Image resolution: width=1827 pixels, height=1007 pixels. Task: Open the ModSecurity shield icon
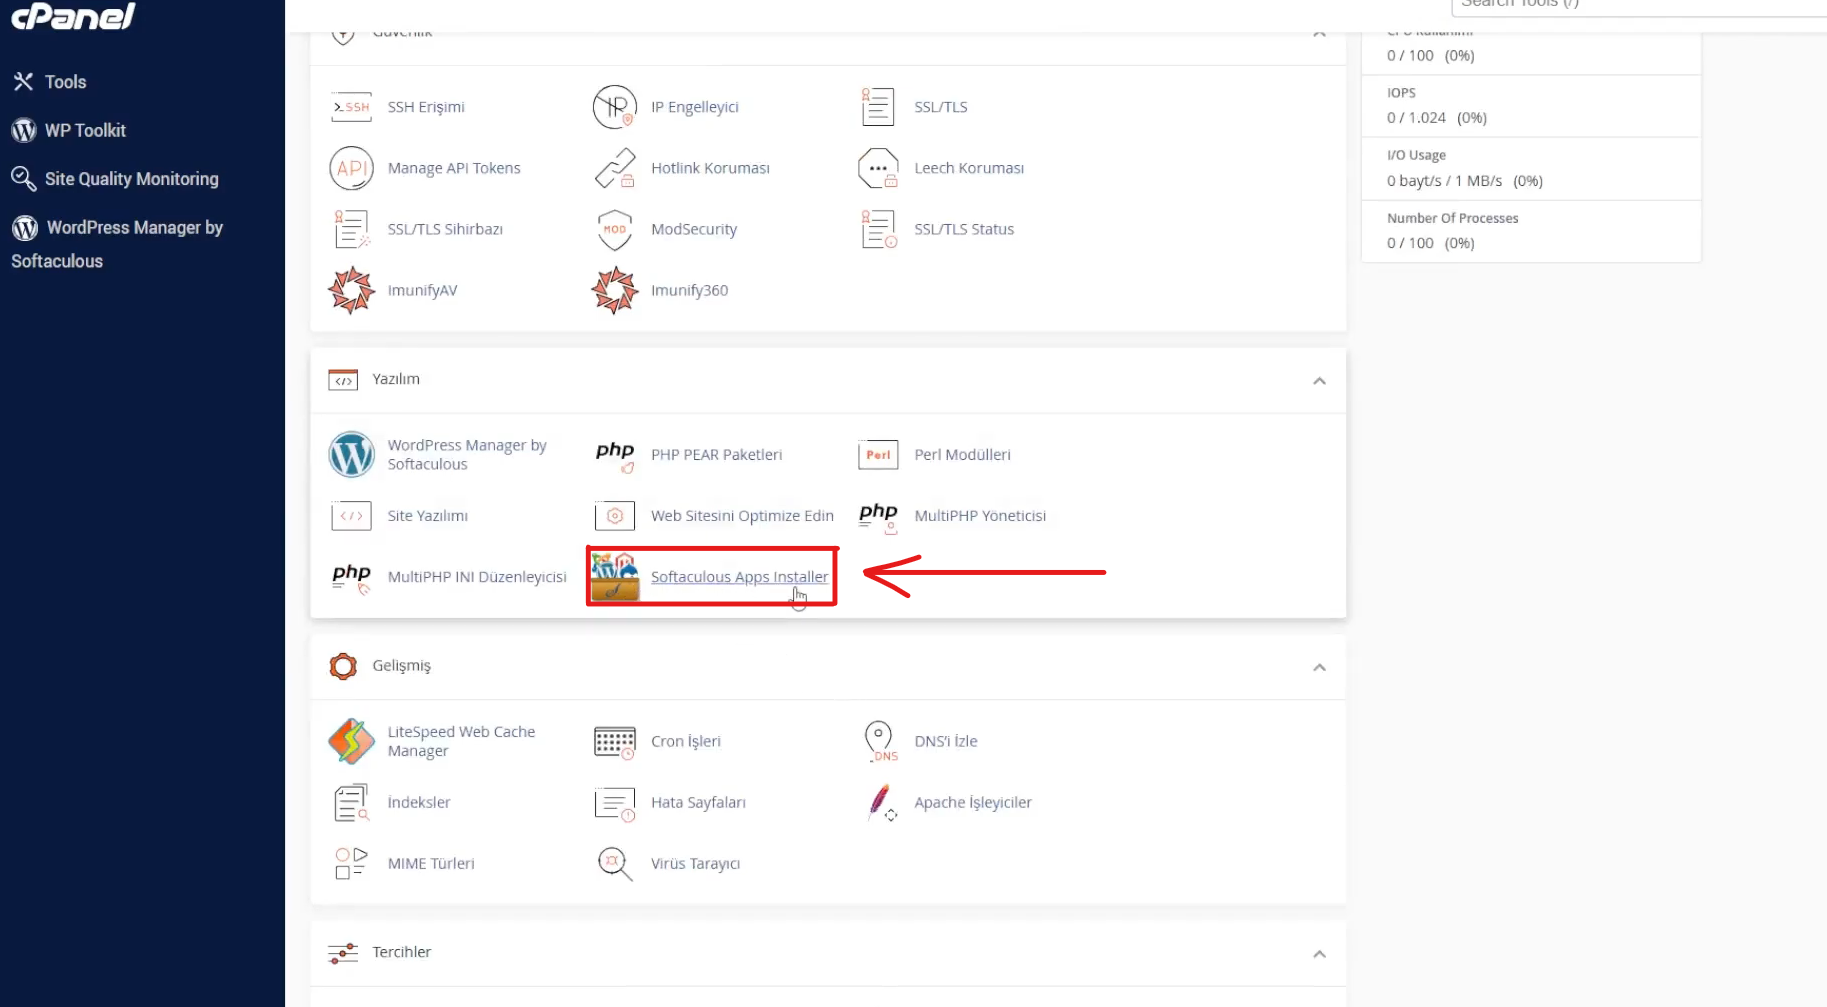[614, 229]
